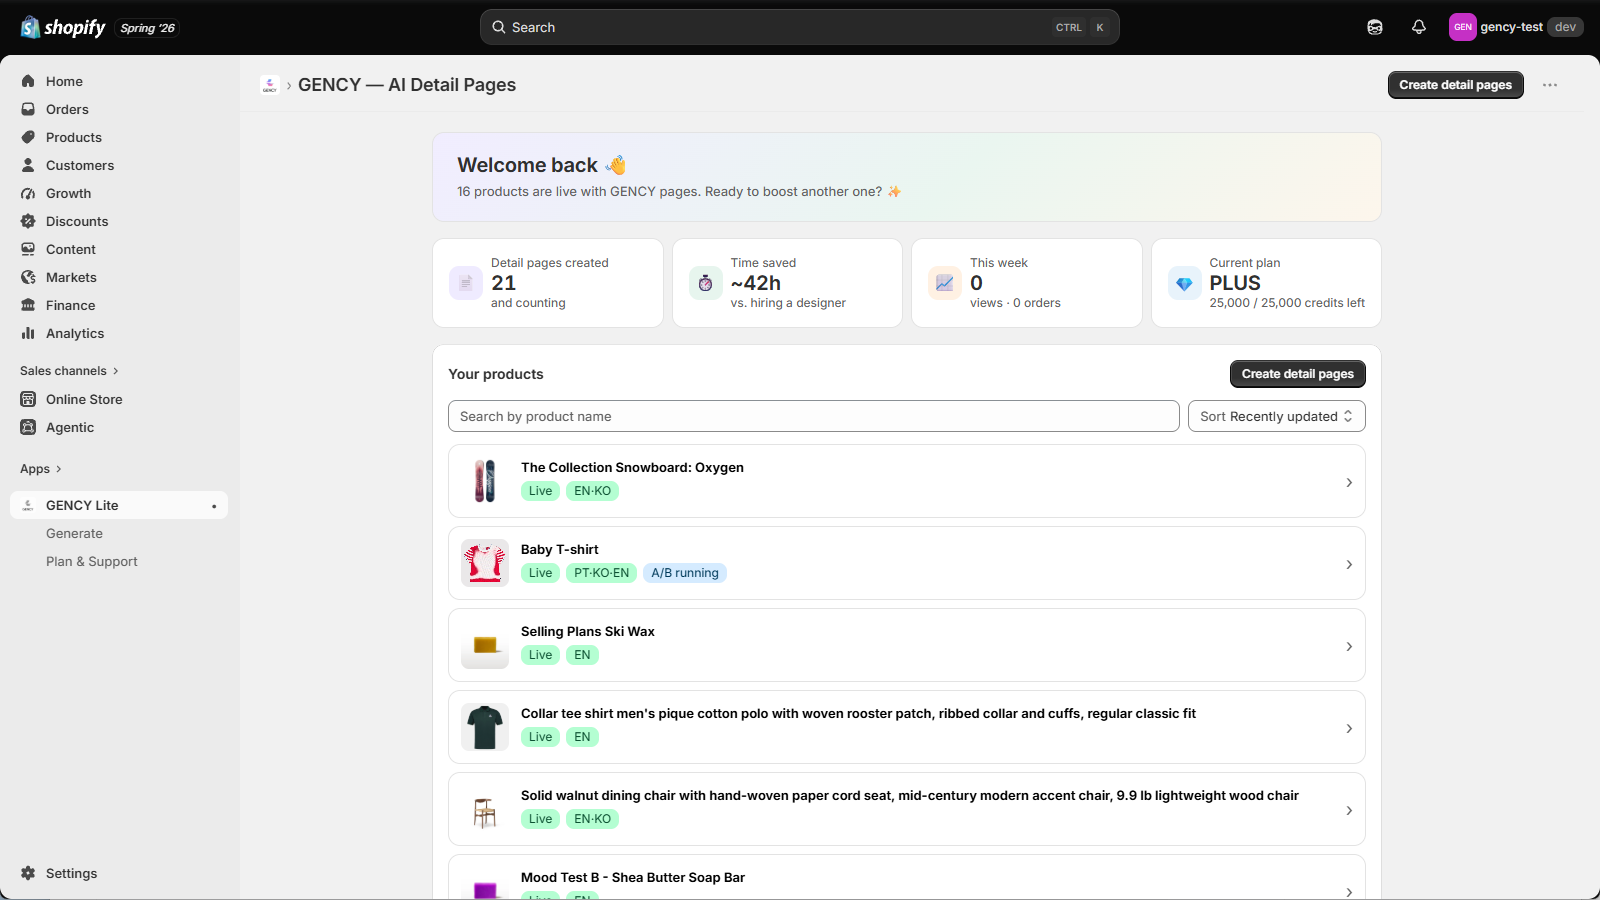Open the notifications bell

pyautogui.click(x=1419, y=27)
